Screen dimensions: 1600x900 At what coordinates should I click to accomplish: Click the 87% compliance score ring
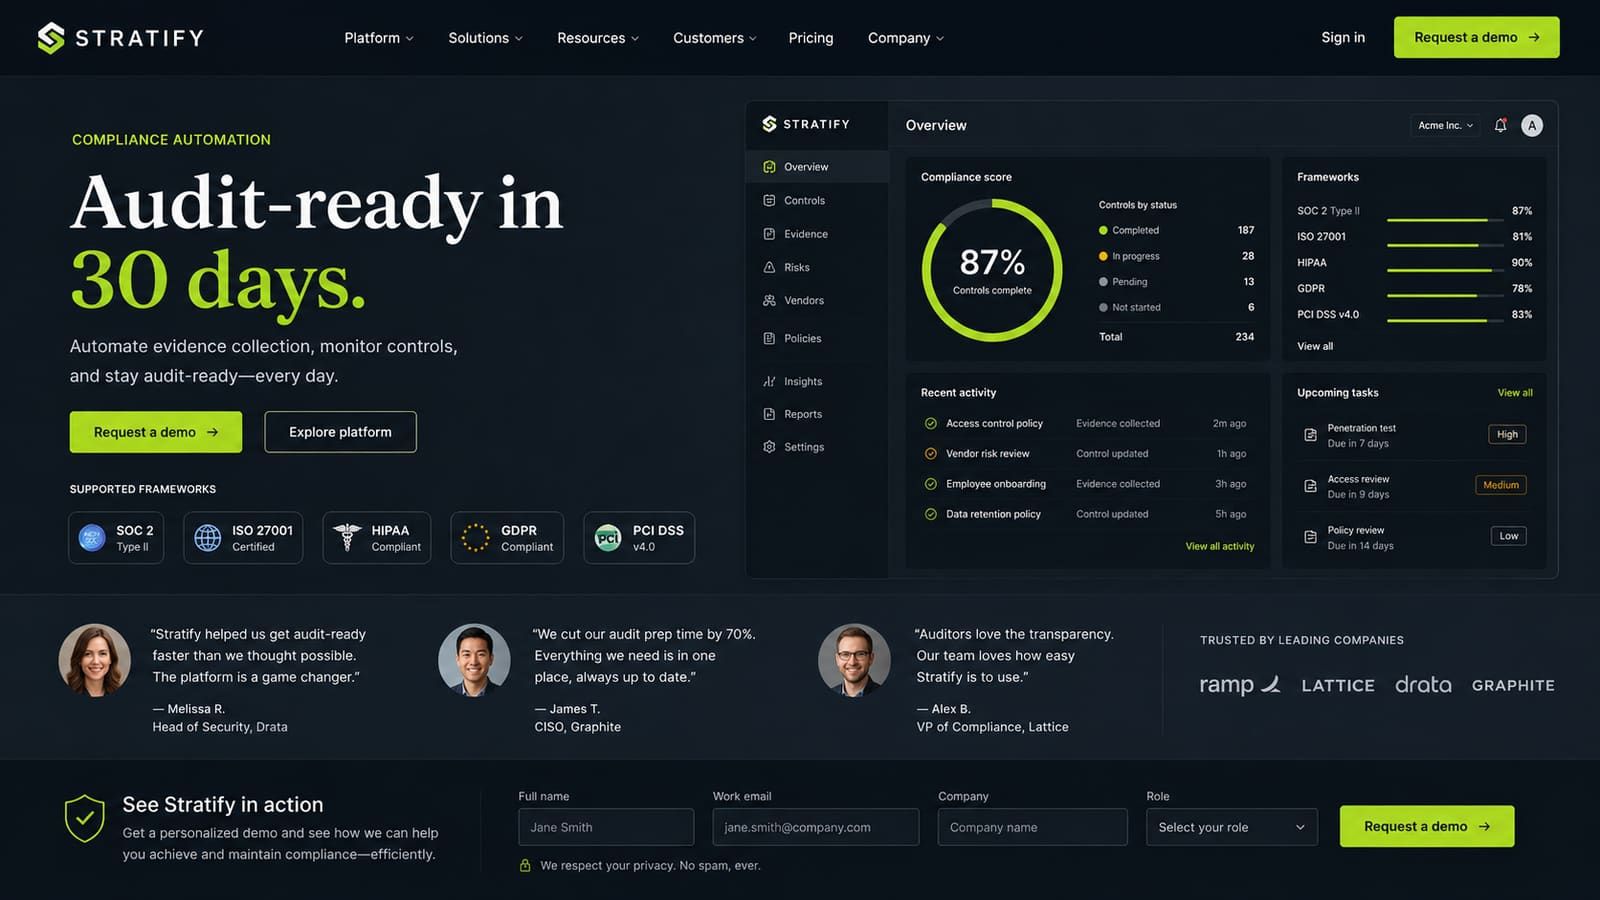pos(992,270)
